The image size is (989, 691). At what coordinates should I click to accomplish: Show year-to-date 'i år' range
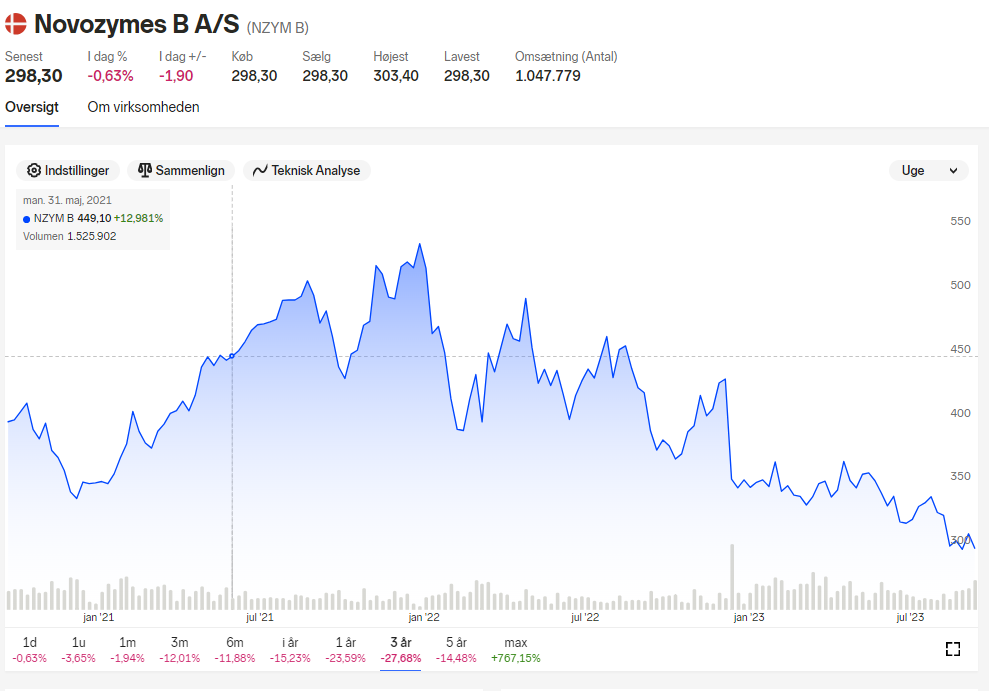(290, 649)
